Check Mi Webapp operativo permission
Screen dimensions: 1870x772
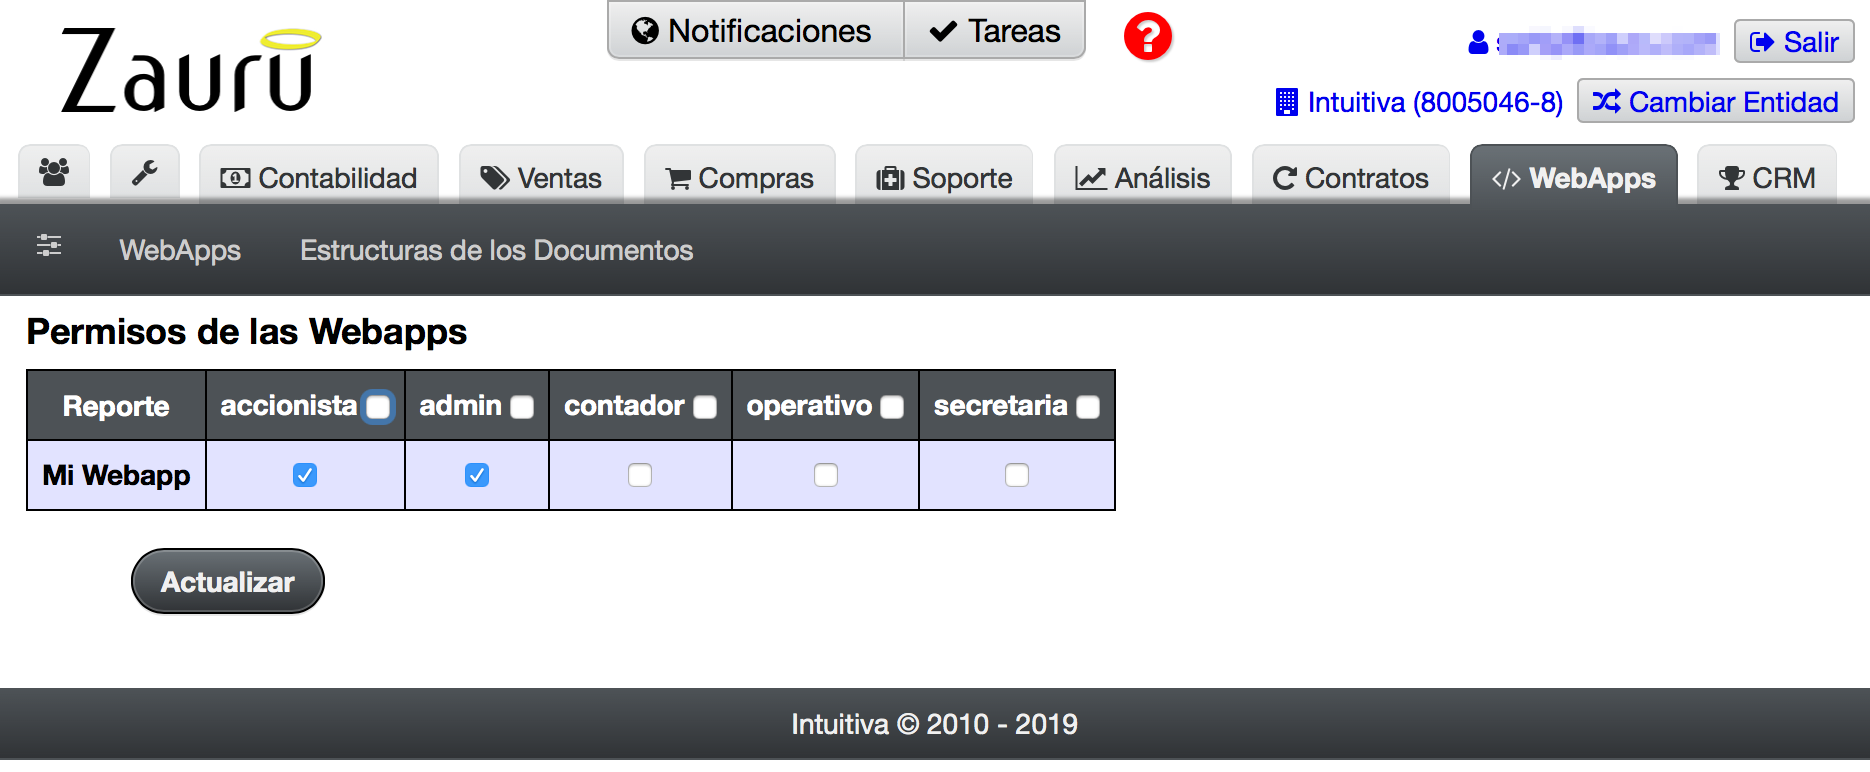click(x=826, y=475)
